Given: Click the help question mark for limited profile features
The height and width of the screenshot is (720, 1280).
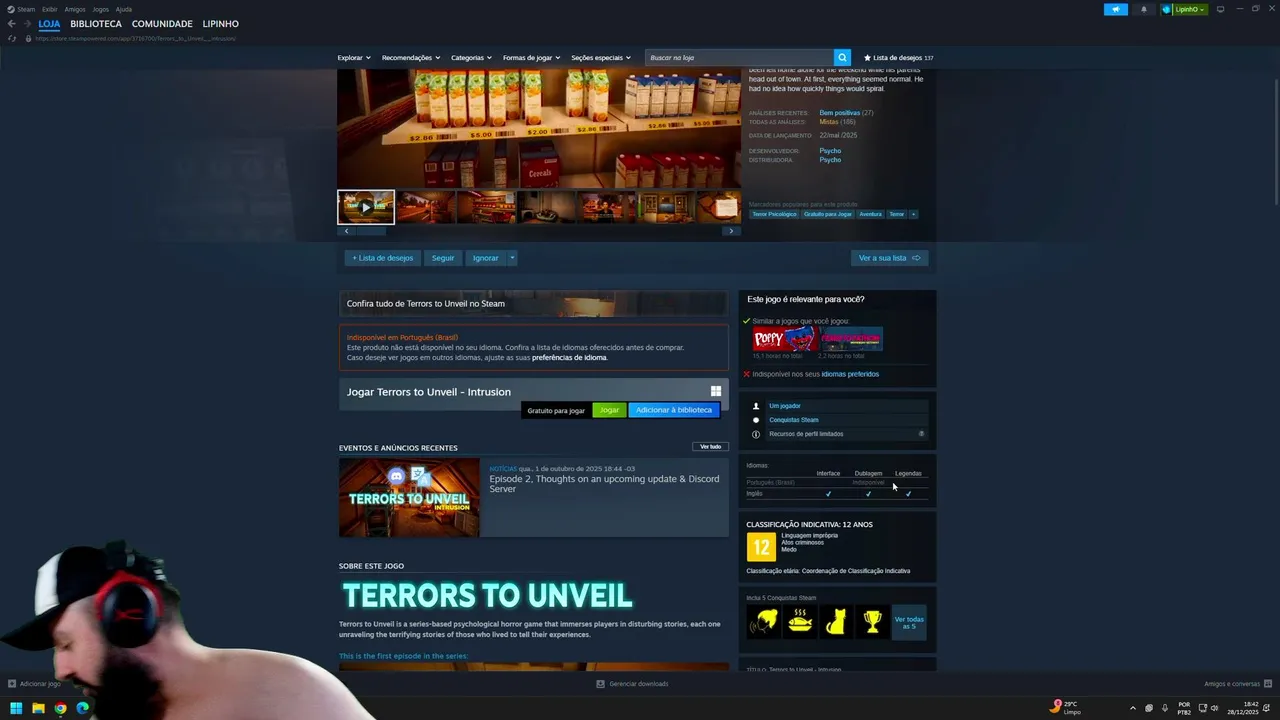Looking at the screenshot, I should (921, 434).
